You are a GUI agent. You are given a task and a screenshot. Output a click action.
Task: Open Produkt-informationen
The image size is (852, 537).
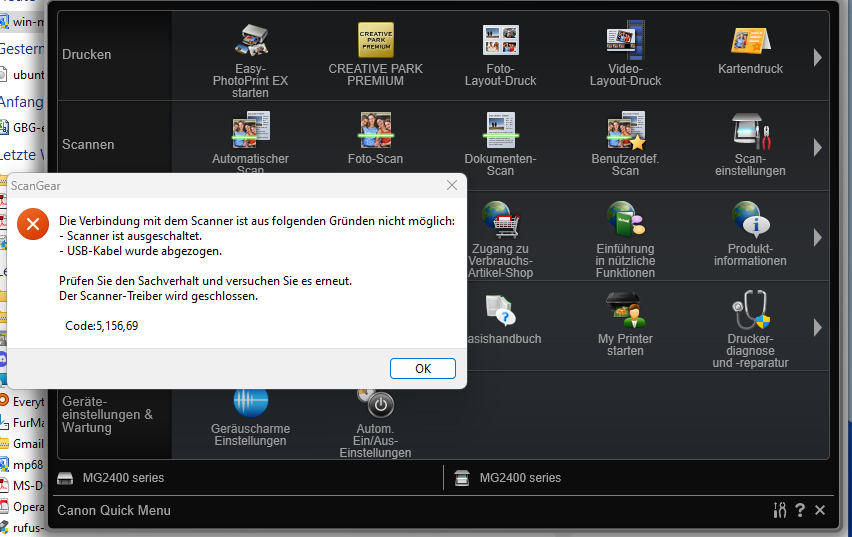pos(750,234)
